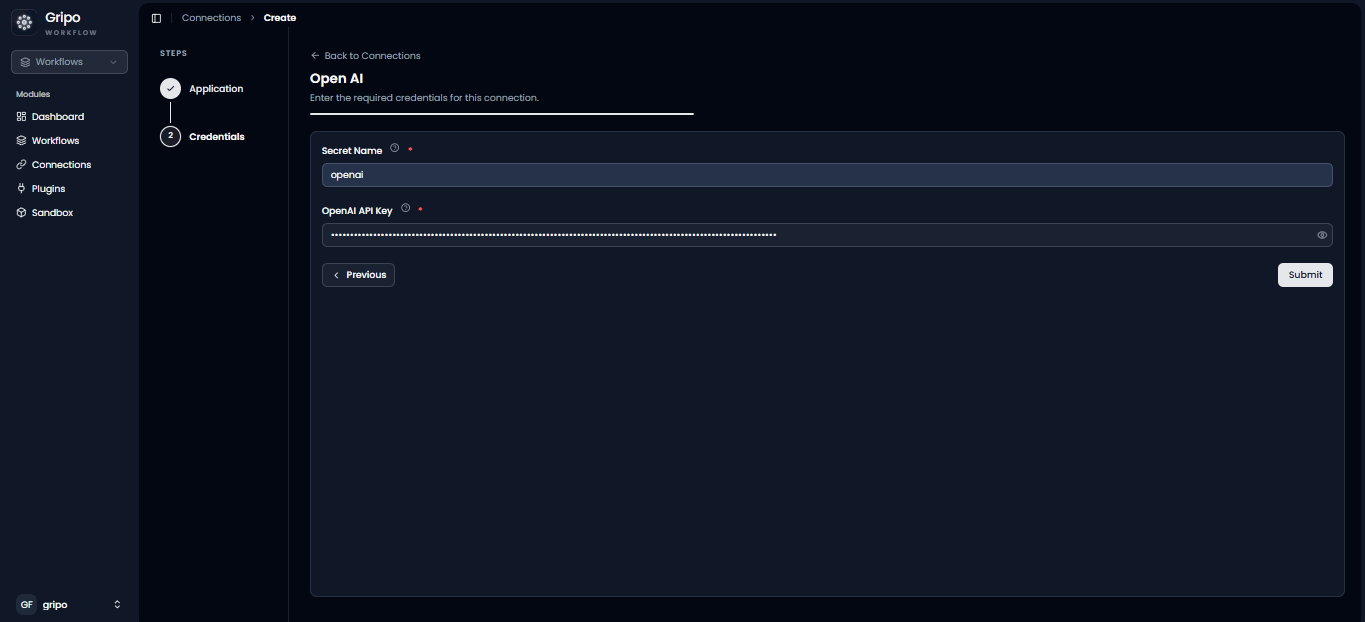Image resolution: width=1365 pixels, height=622 pixels.
Task: Click the Dashboard grid icon
Action: coord(21,117)
